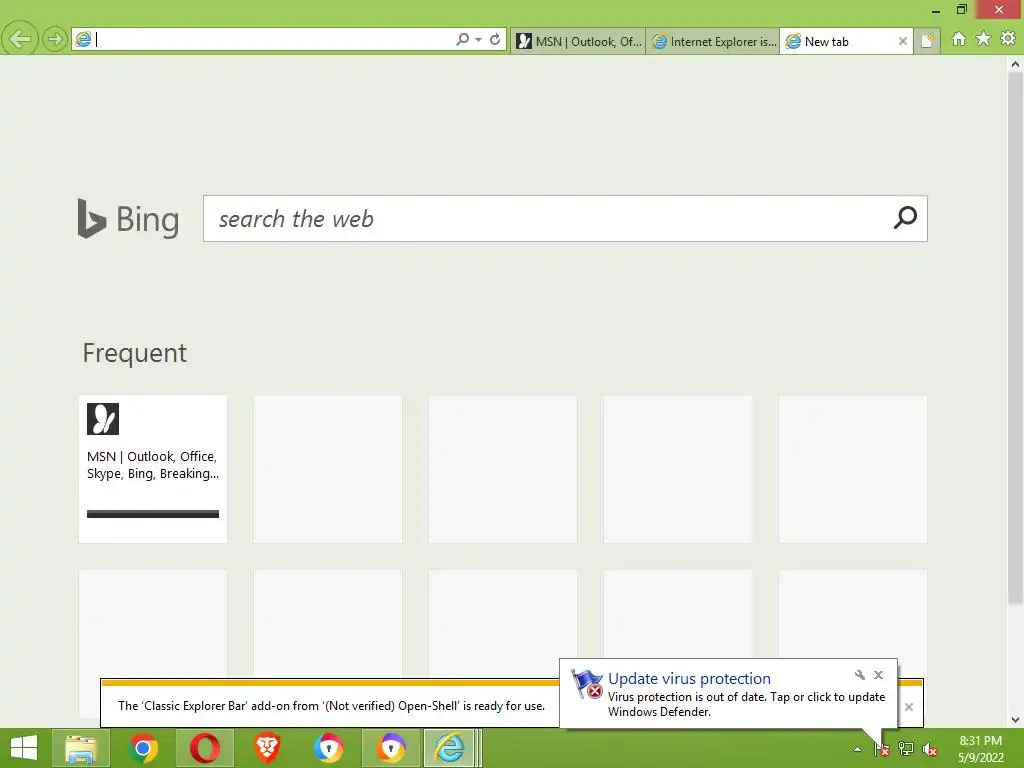The height and width of the screenshot is (768, 1024).
Task: Select the New tab tab
Action: [839, 41]
